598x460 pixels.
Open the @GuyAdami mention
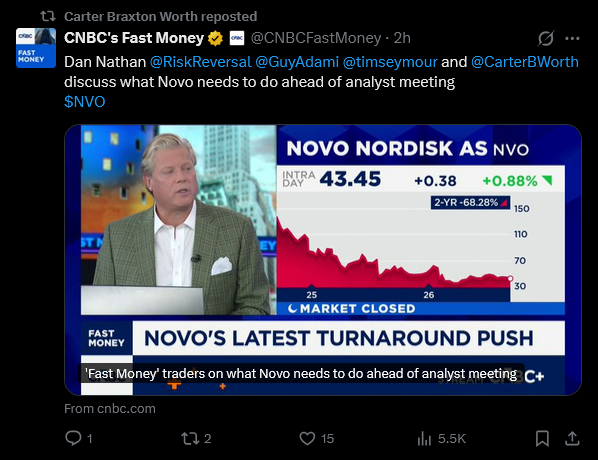click(x=297, y=62)
